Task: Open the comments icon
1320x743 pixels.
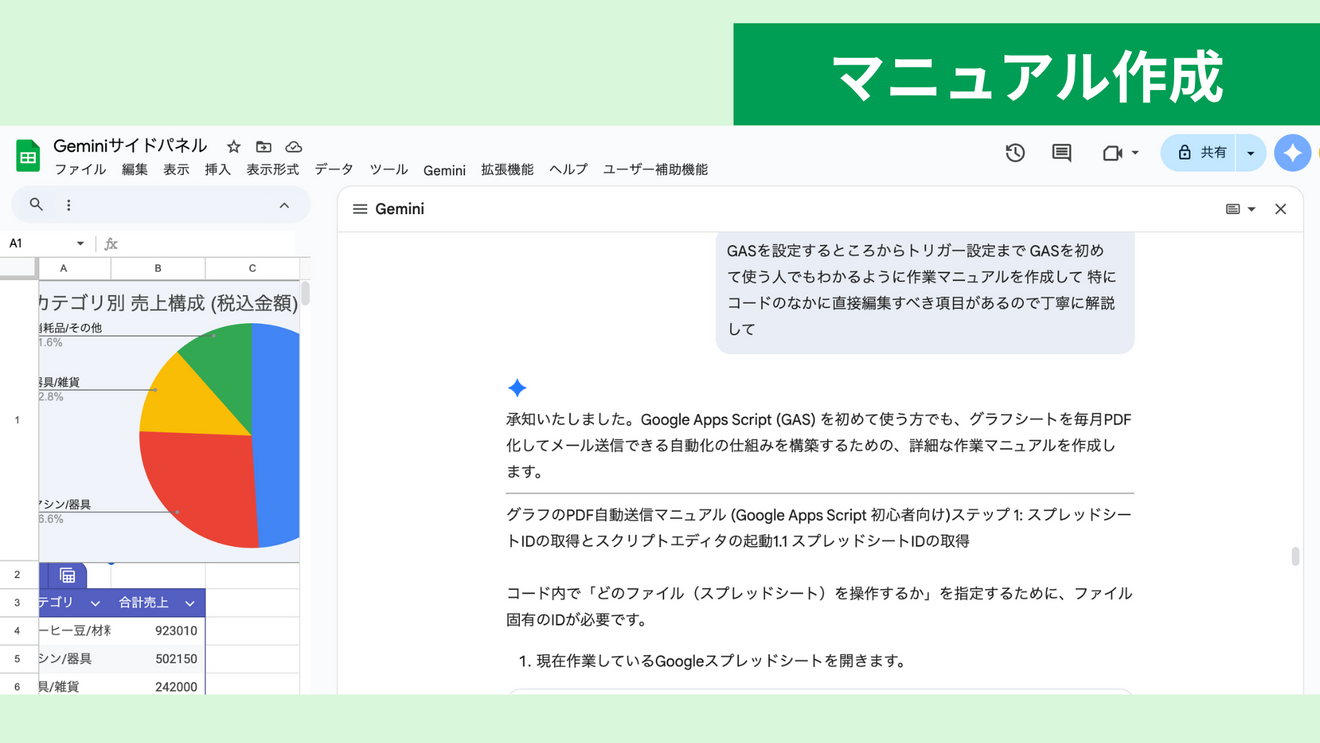Action: coord(1062,153)
